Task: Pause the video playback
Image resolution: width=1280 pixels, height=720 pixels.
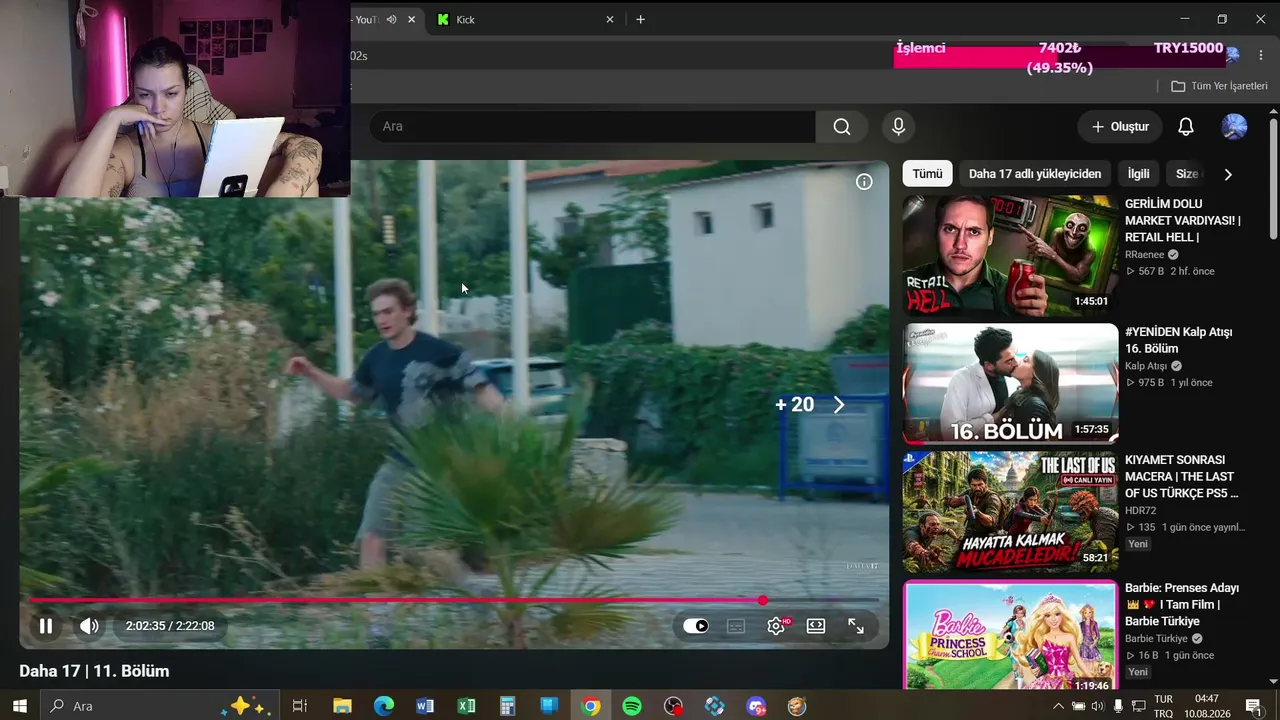Action: point(46,626)
